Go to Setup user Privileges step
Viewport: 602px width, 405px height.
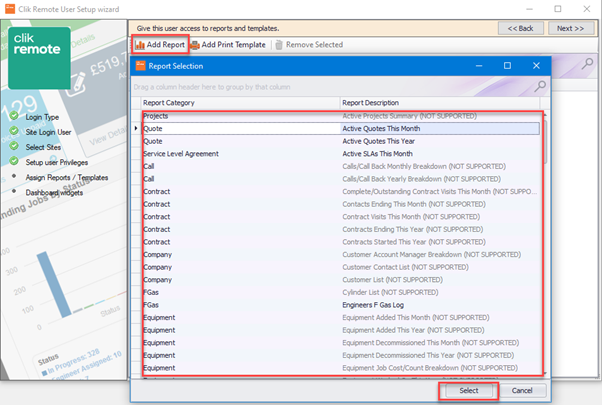click(57, 162)
